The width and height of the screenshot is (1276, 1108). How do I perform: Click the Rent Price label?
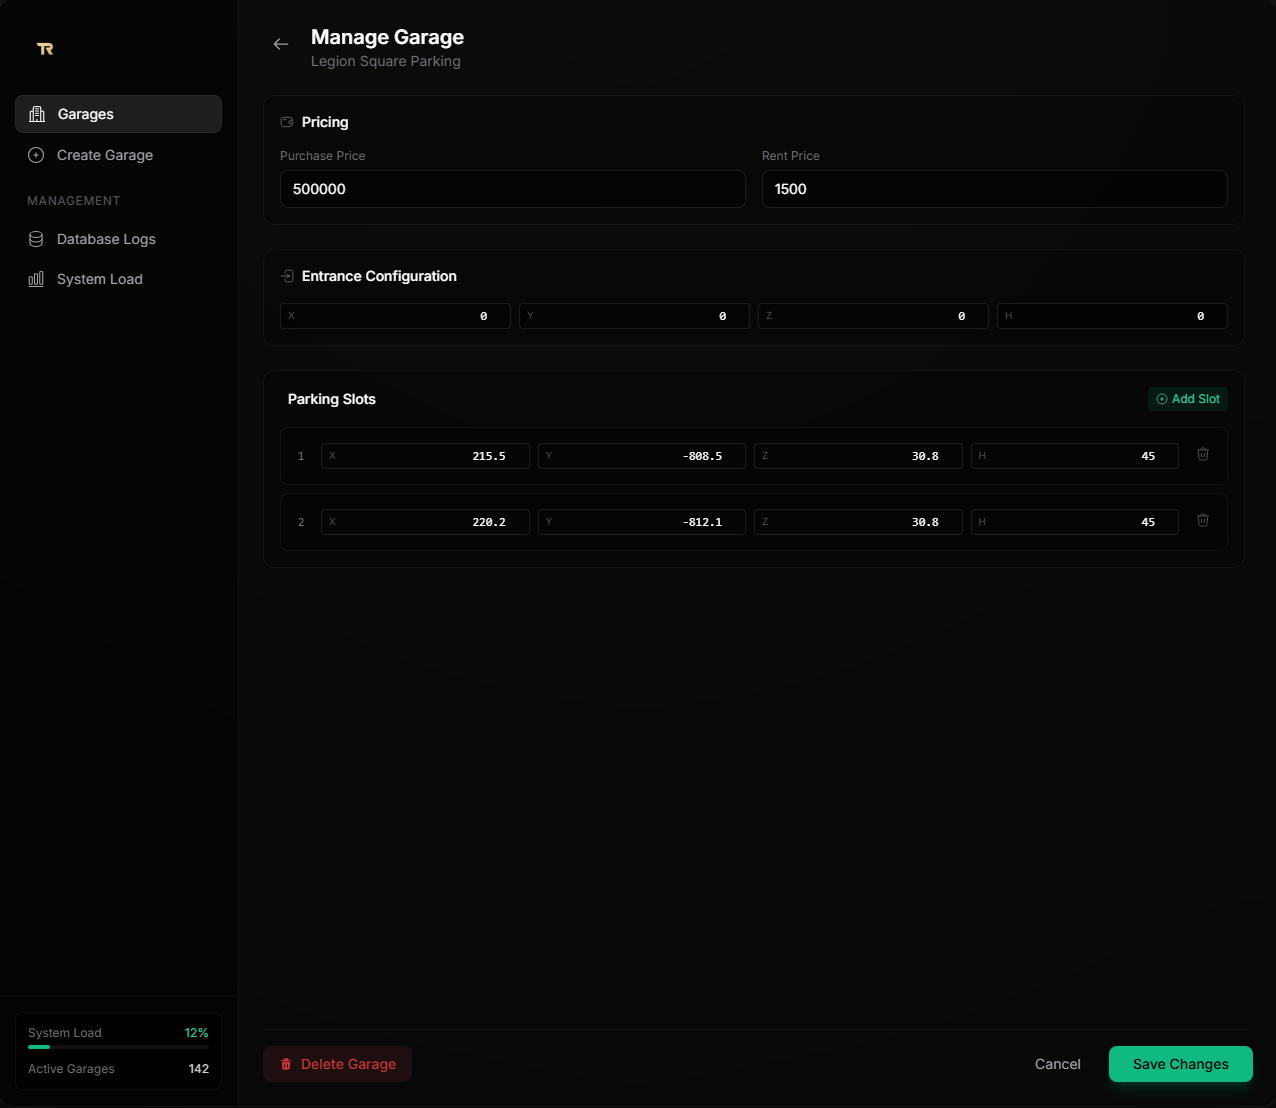791,156
